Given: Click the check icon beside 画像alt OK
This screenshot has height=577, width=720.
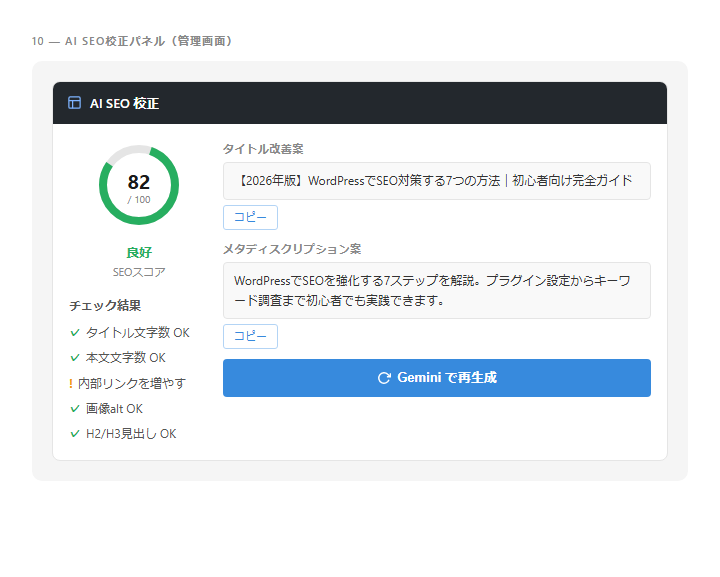Looking at the screenshot, I should tap(75, 409).
